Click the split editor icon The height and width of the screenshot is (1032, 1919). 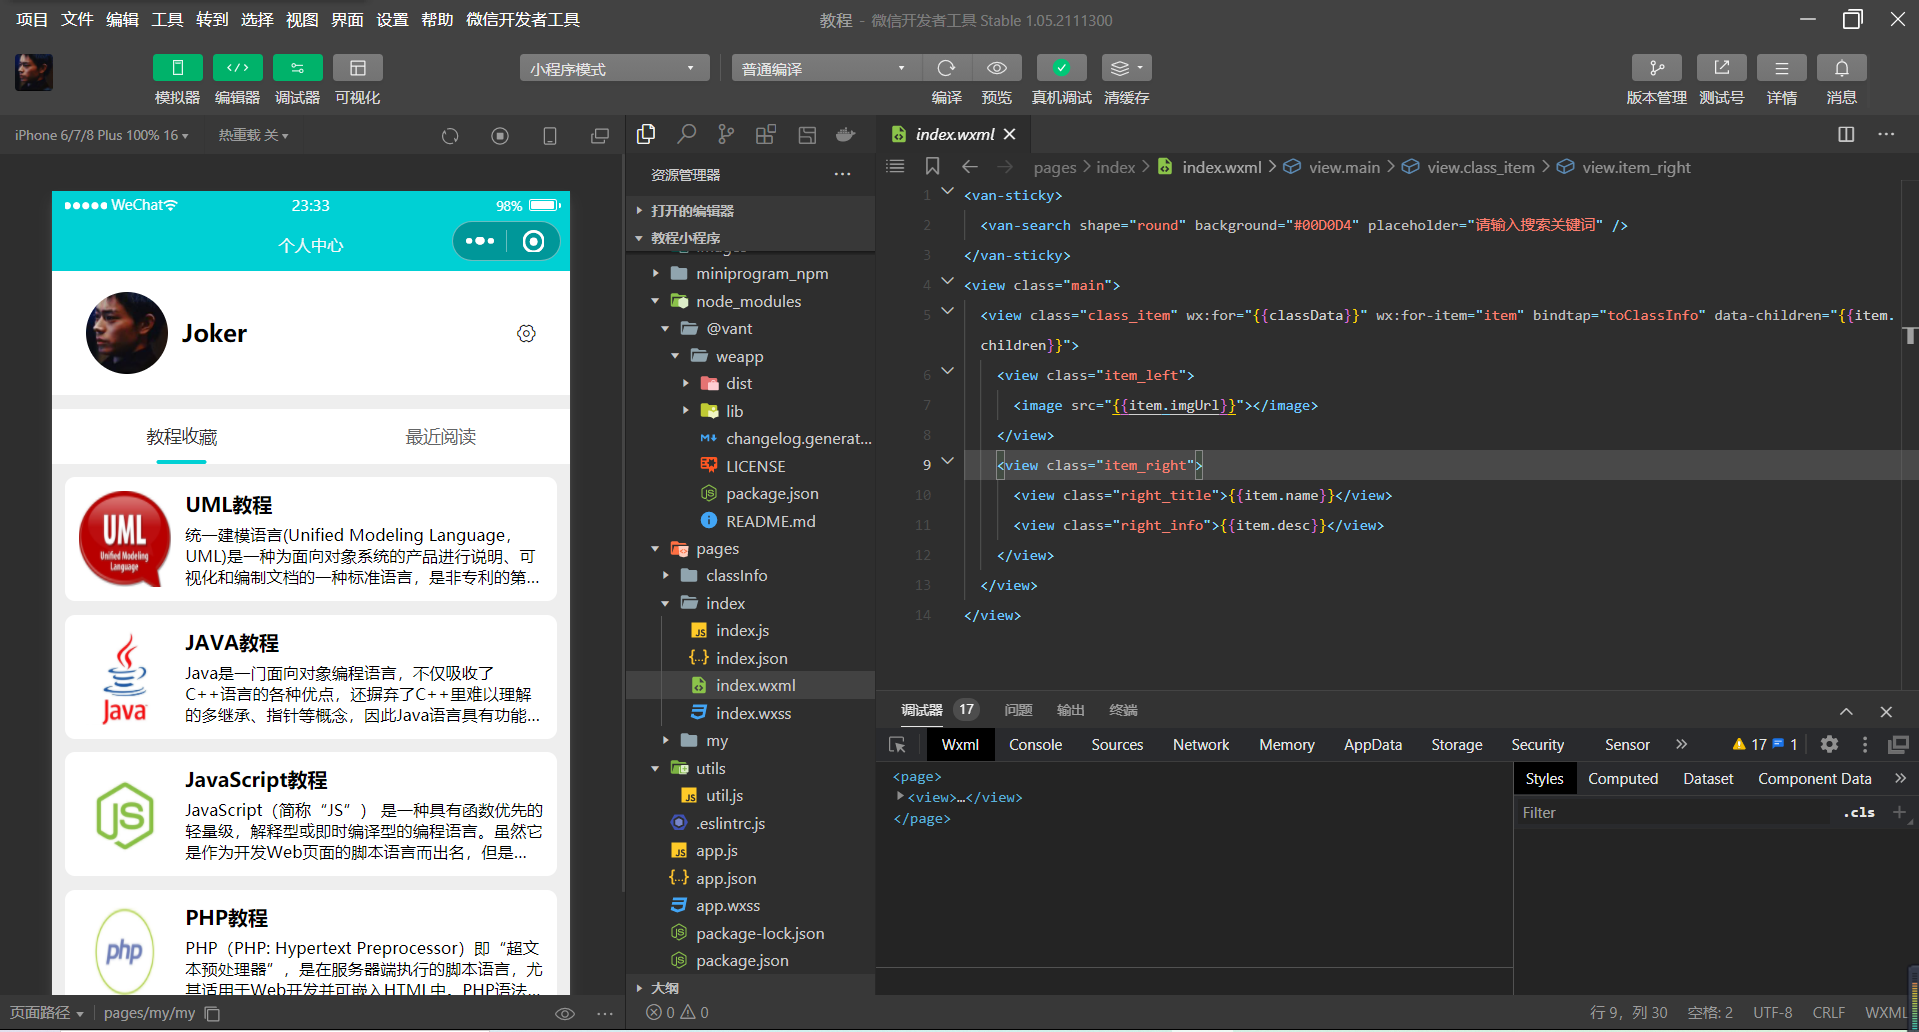tap(1846, 134)
